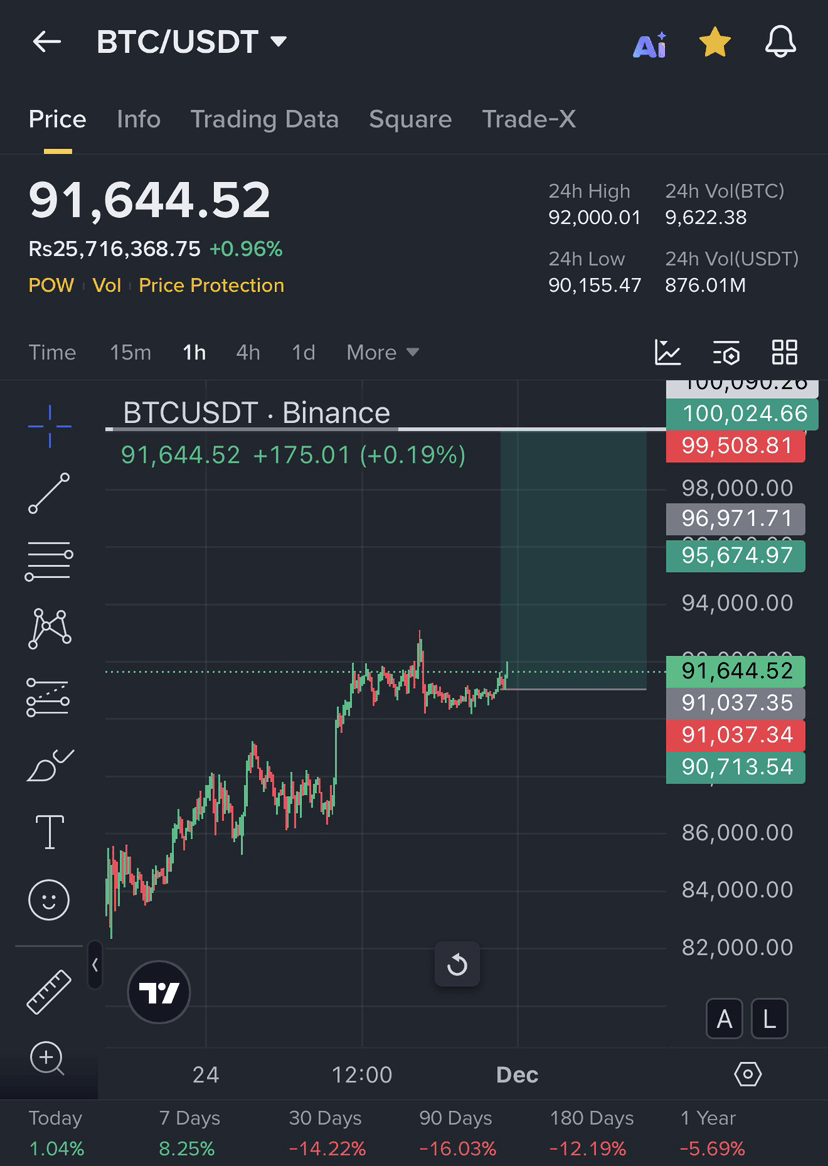Click the Dec label on time axis

(517, 1075)
